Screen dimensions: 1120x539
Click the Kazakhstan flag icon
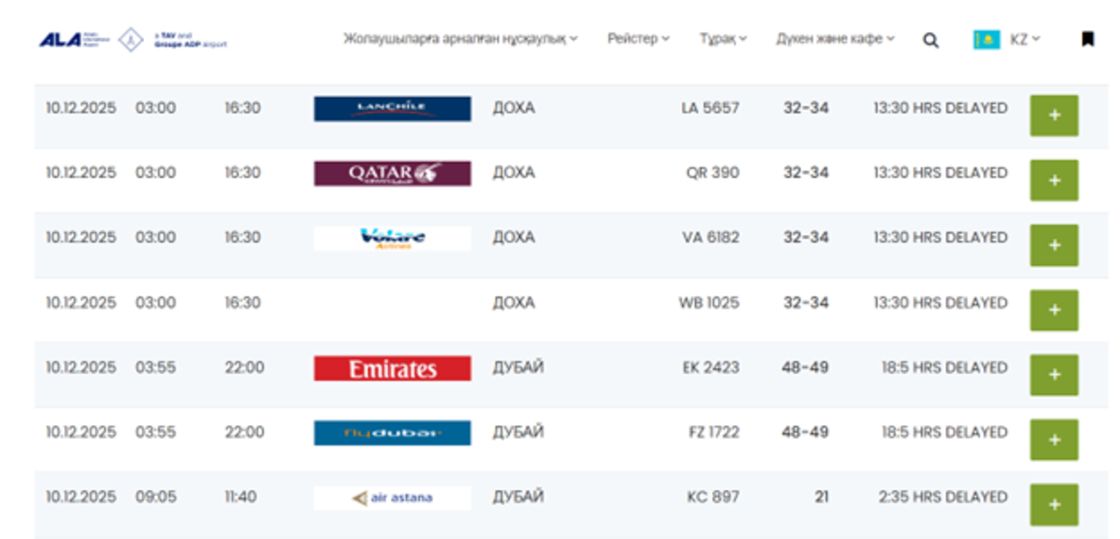point(986,40)
